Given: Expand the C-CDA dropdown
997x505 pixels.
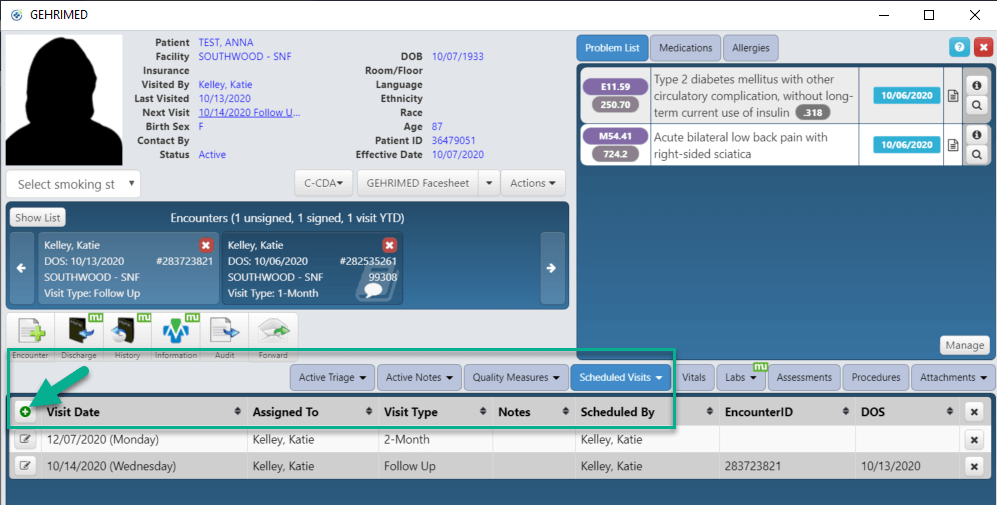Looking at the screenshot, I should pos(324,183).
